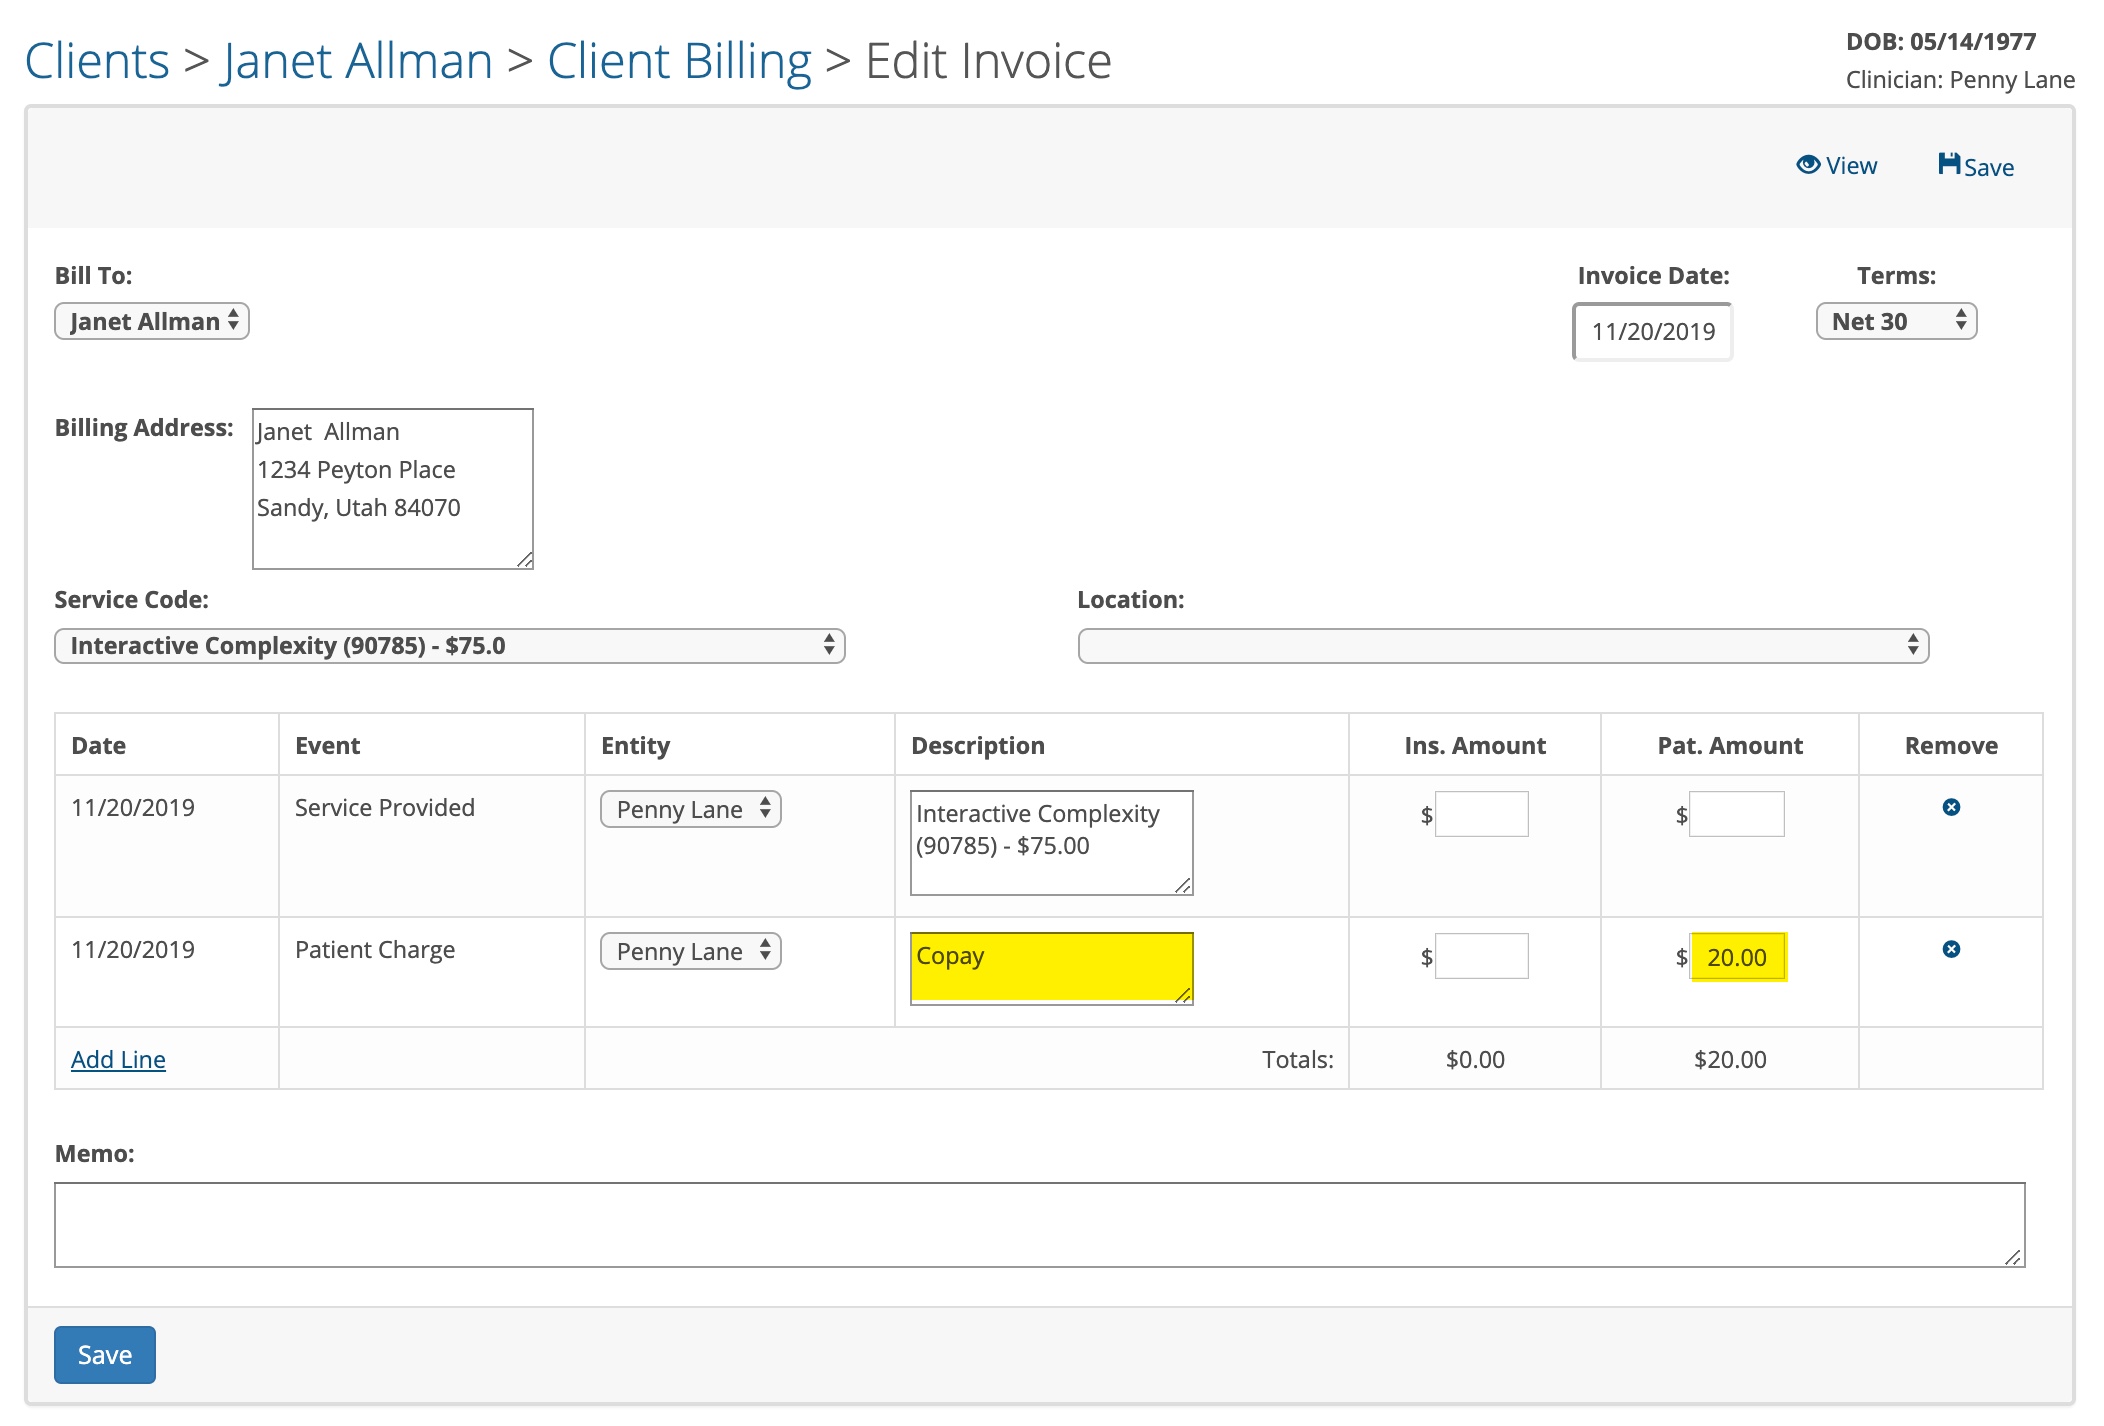Remove the Service Provided invoice line
Image resolution: width=2104 pixels, height=1426 pixels.
(x=1953, y=808)
